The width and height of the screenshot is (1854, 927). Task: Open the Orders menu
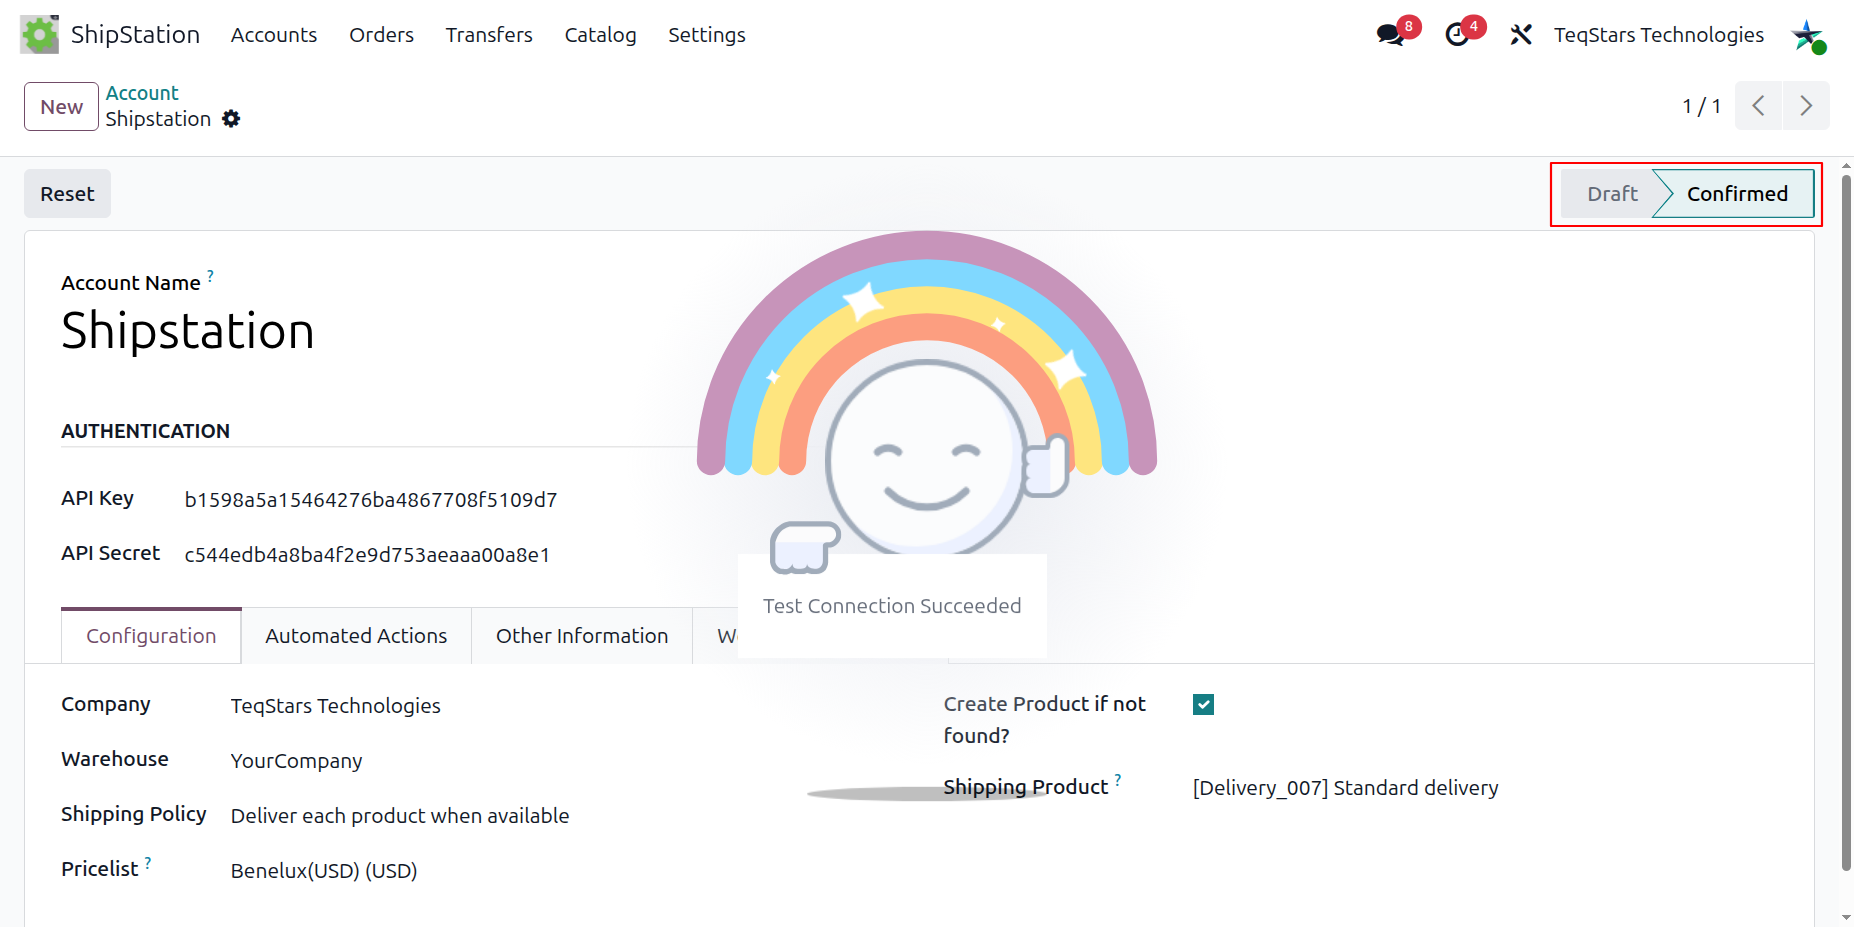click(x=381, y=35)
